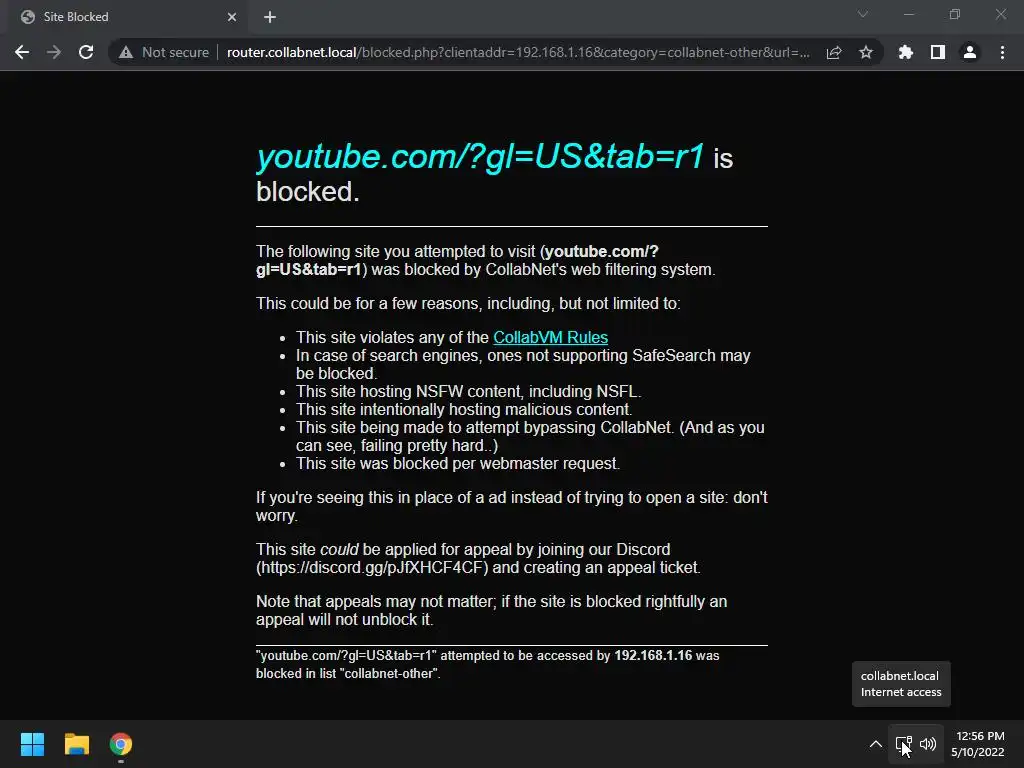View the Not secure site information
This screenshot has width=1024, height=768.
click(164, 52)
